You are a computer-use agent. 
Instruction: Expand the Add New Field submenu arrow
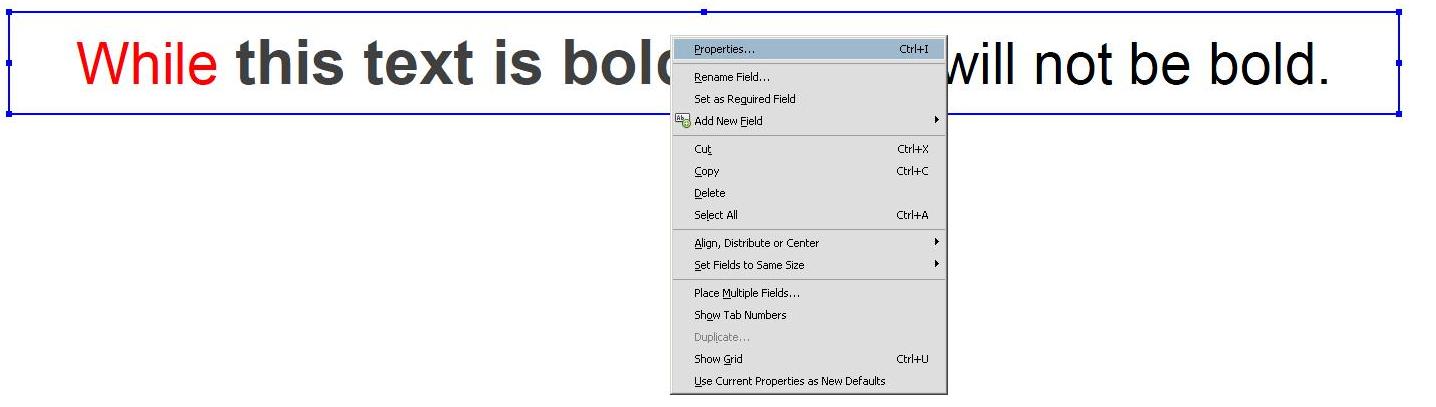coord(937,121)
